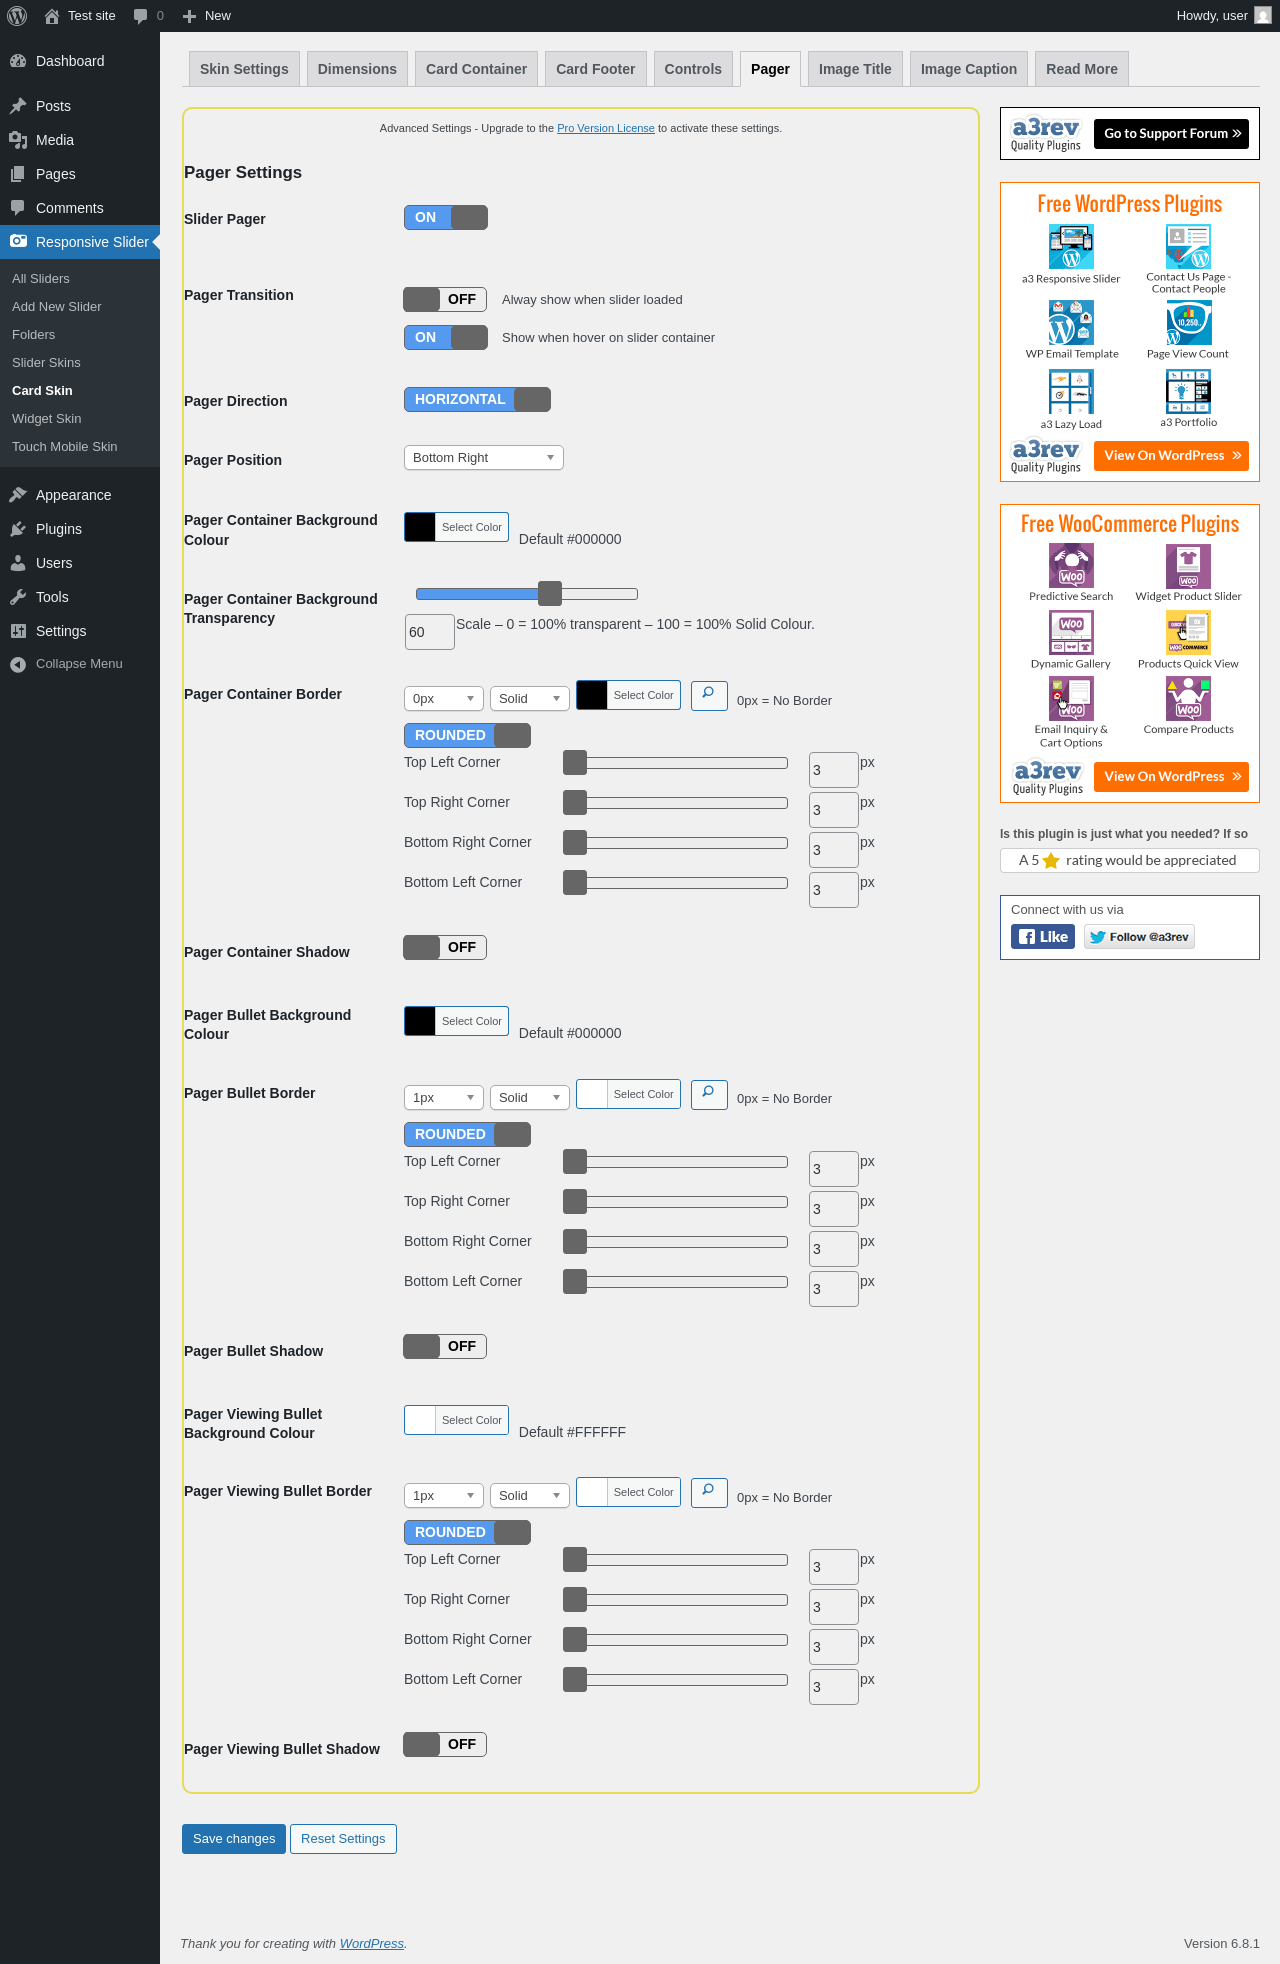Click the Save changes button

tap(234, 1839)
